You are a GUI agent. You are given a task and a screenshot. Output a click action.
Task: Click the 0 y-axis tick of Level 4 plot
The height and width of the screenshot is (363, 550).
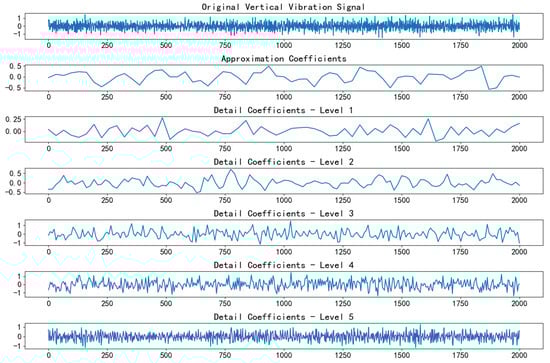19,285
